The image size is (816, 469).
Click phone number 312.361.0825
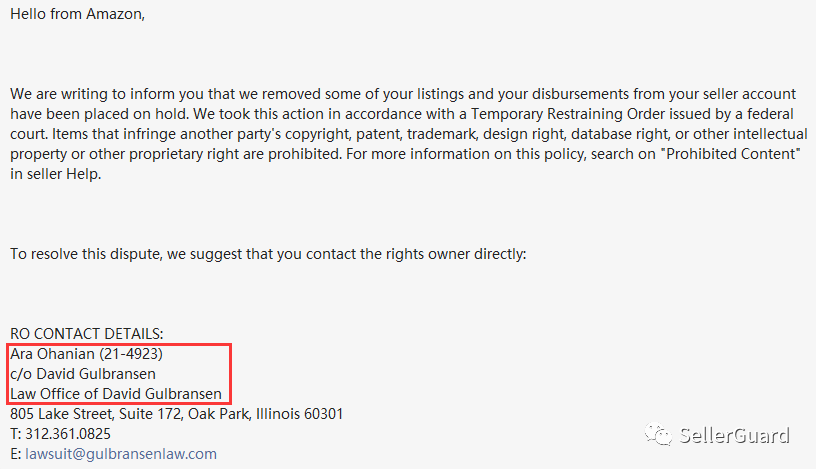coord(67,434)
